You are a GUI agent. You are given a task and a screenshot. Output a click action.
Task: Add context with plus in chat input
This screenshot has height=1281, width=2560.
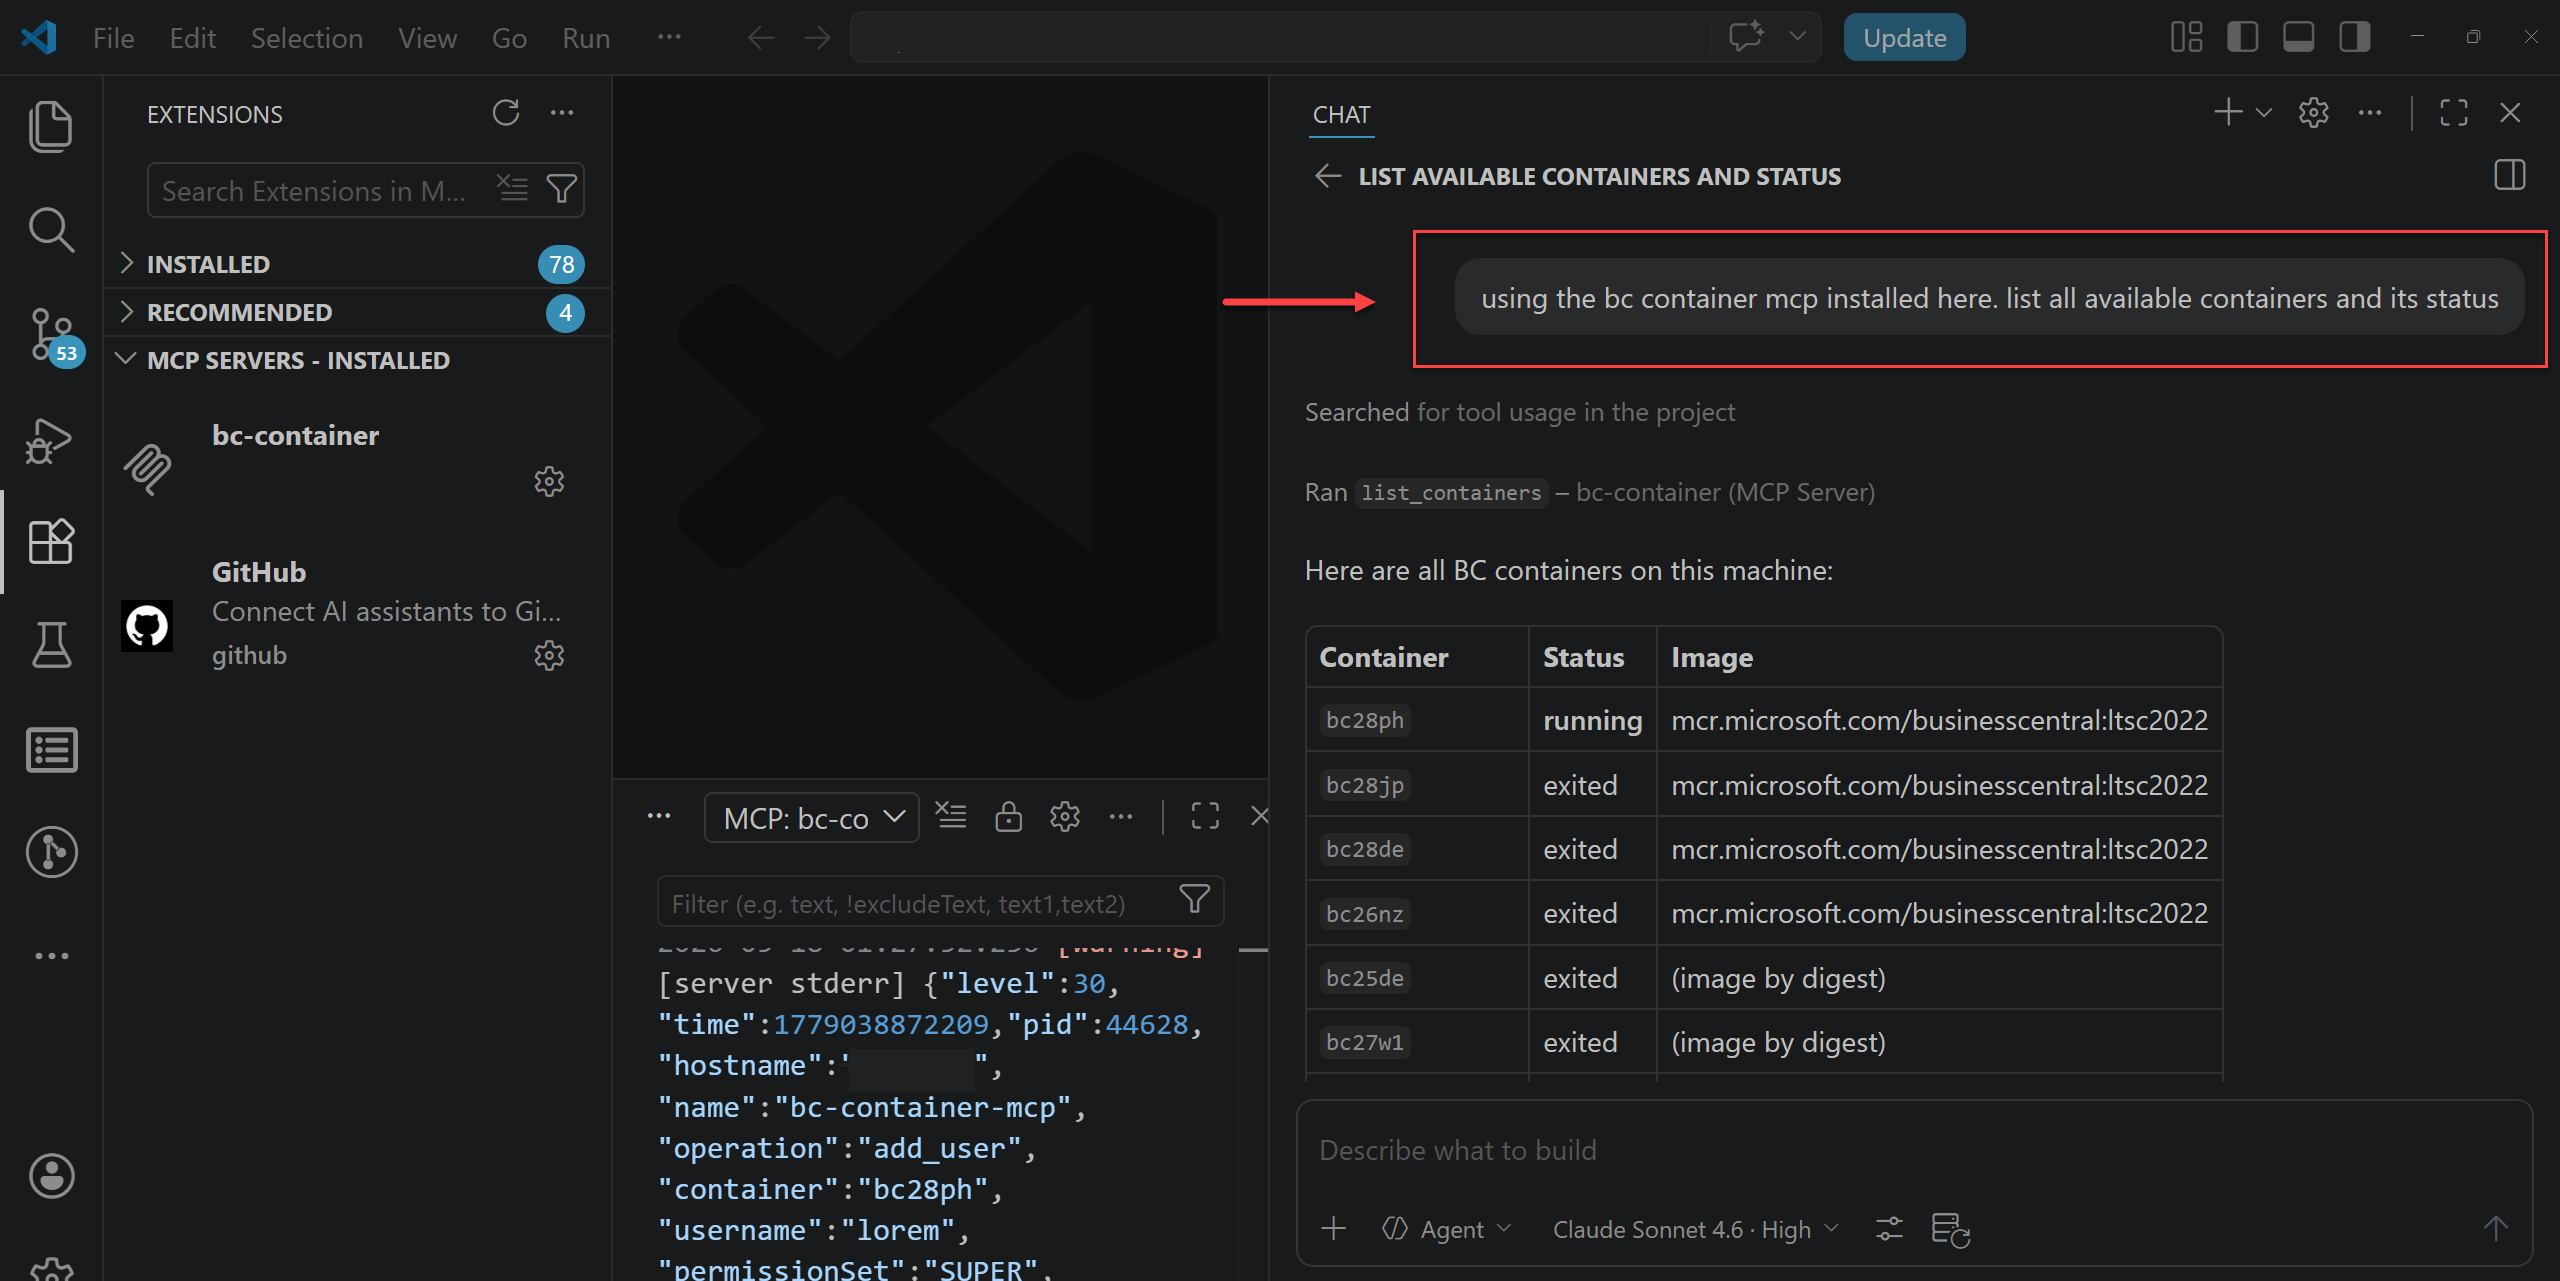click(x=1334, y=1228)
